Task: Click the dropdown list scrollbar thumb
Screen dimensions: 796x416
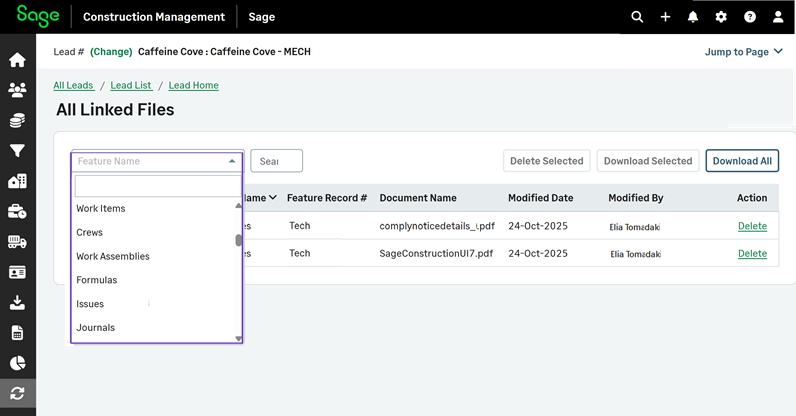Action: 238,240
